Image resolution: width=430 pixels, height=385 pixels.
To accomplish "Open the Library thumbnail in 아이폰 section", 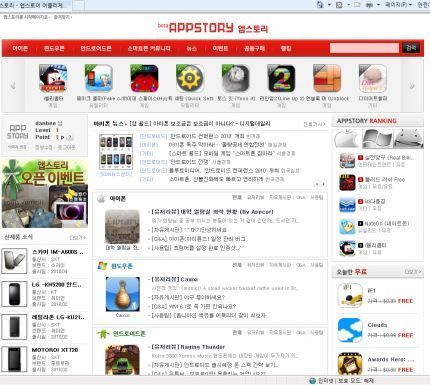I will [122, 227].
